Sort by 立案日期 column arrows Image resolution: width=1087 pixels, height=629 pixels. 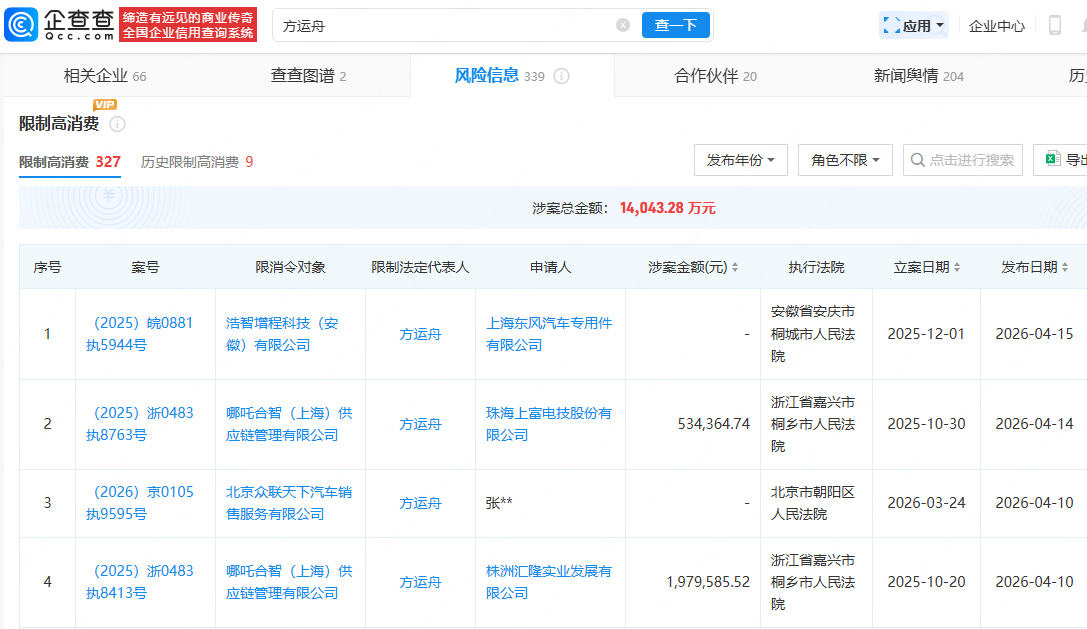[x=957, y=268]
